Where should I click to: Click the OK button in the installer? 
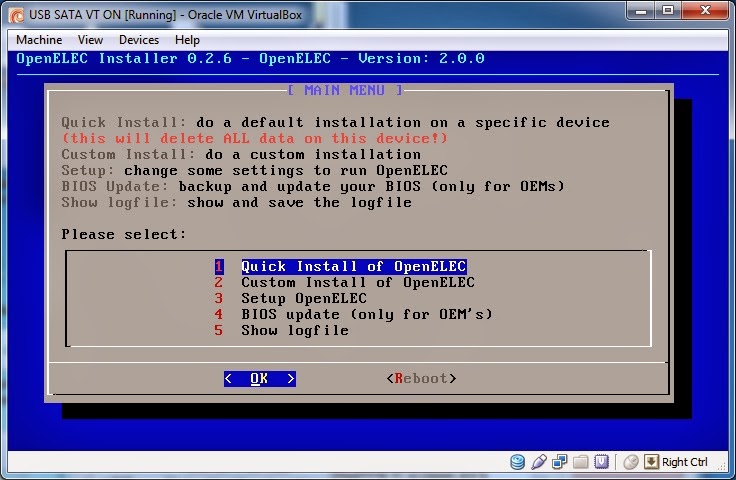pyautogui.click(x=260, y=379)
